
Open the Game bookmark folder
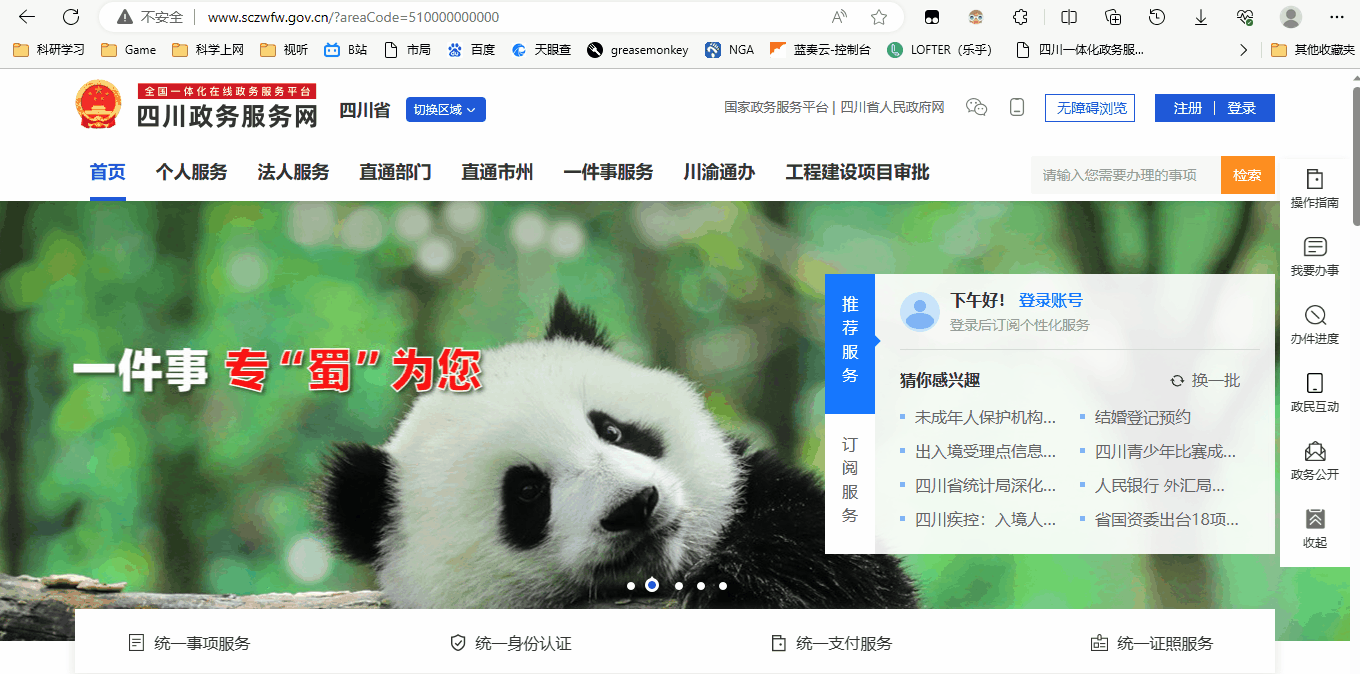(129, 49)
